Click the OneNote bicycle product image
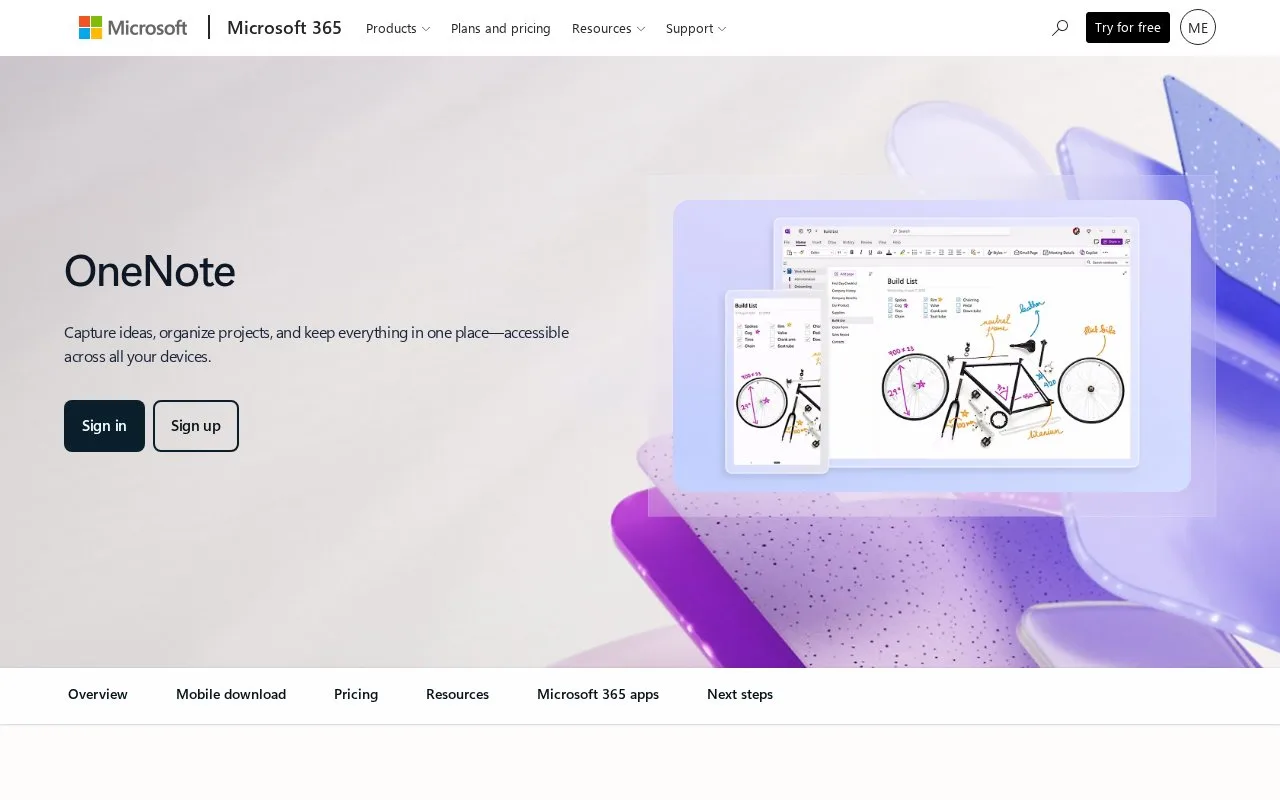Viewport: 1280px width, 800px height. point(932,346)
